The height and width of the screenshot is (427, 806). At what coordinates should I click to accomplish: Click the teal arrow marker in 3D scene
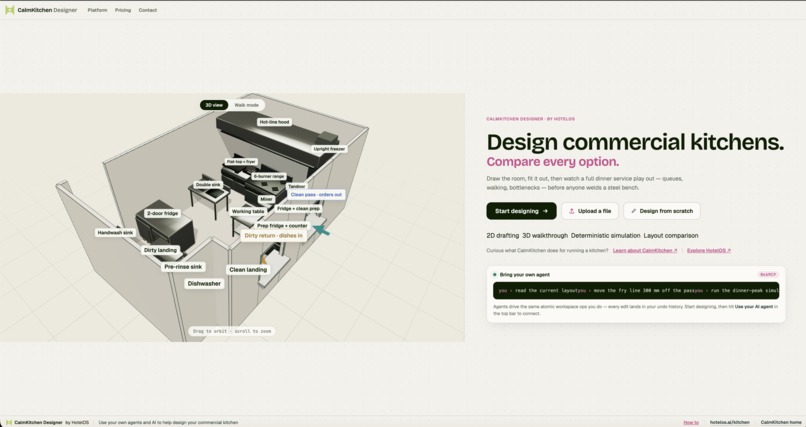pyautogui.click(x=321, y=230)
